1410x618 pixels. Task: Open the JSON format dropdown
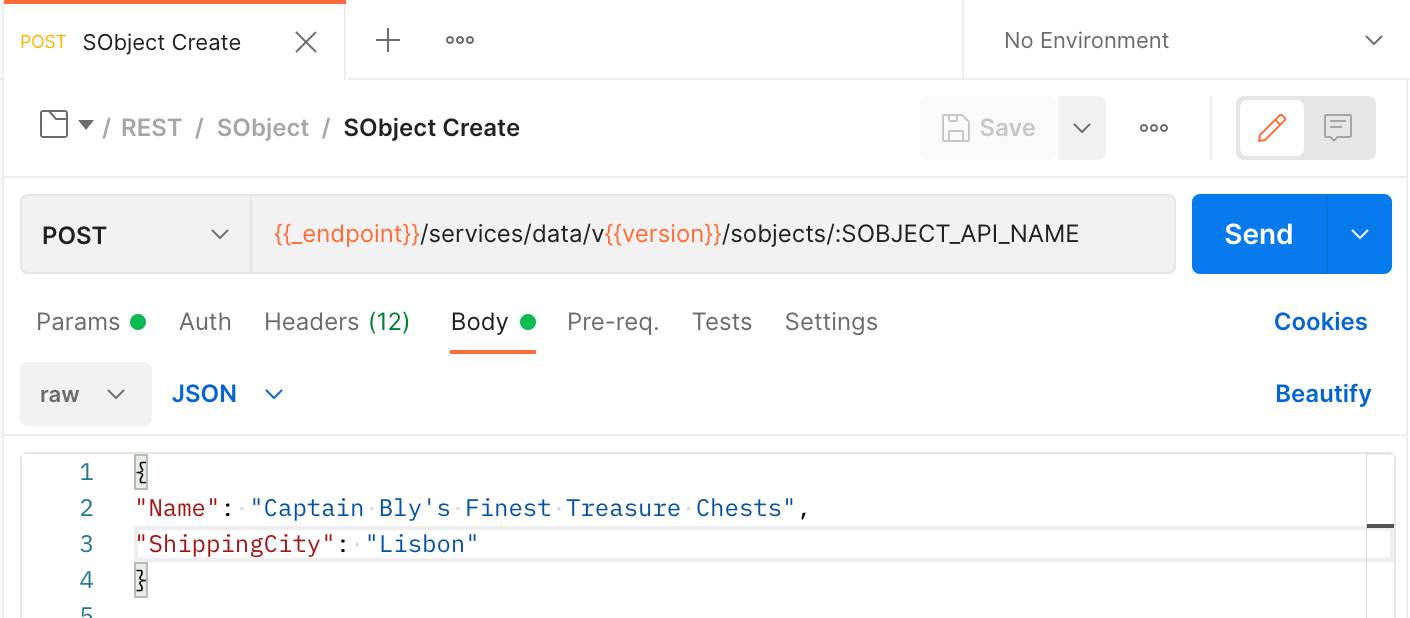click(228, 394)
